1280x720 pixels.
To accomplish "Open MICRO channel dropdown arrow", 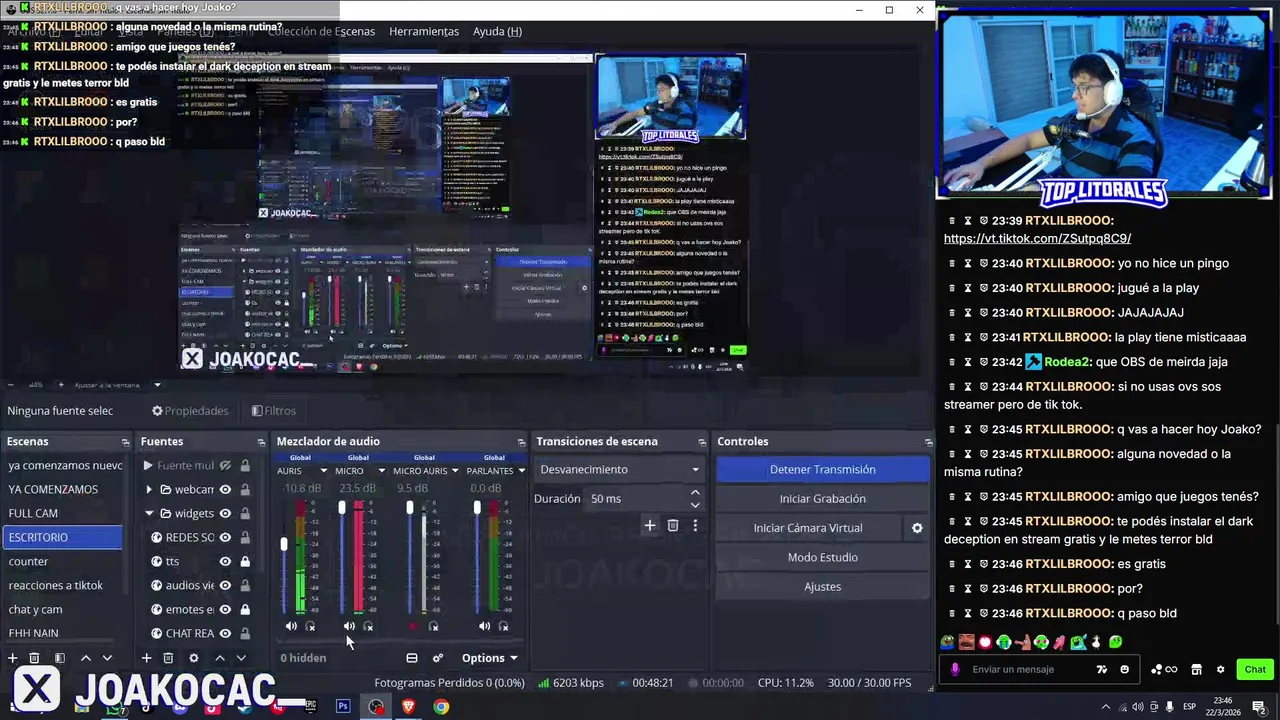I will tap(381, 471).
